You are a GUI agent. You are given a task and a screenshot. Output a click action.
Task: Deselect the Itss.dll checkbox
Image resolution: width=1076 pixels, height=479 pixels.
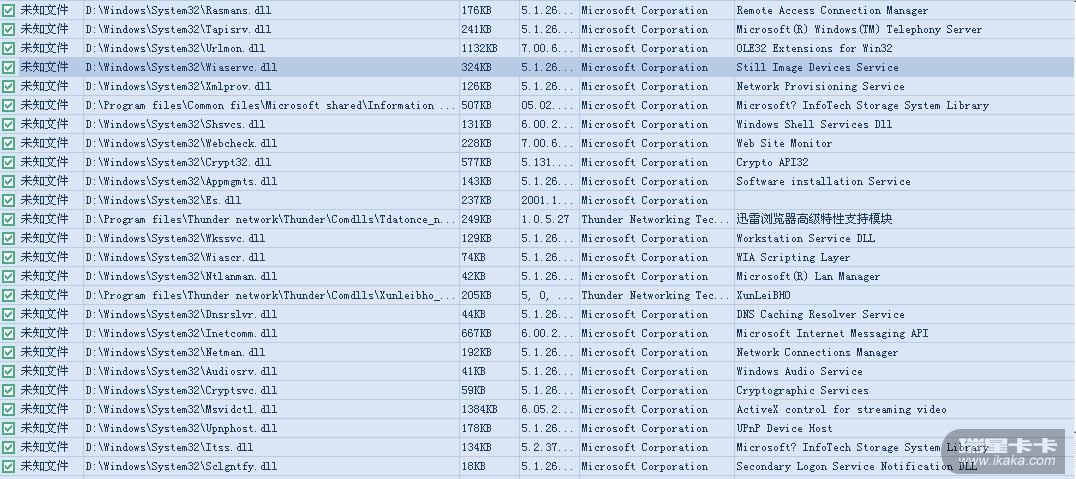(x=8, y=447)
